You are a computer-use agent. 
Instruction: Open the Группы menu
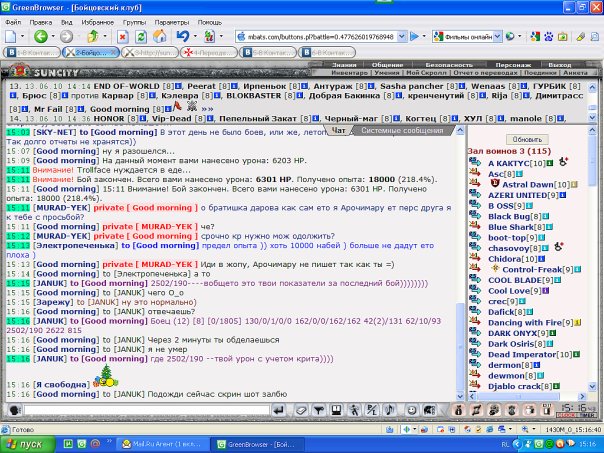[x=134, y=22]
